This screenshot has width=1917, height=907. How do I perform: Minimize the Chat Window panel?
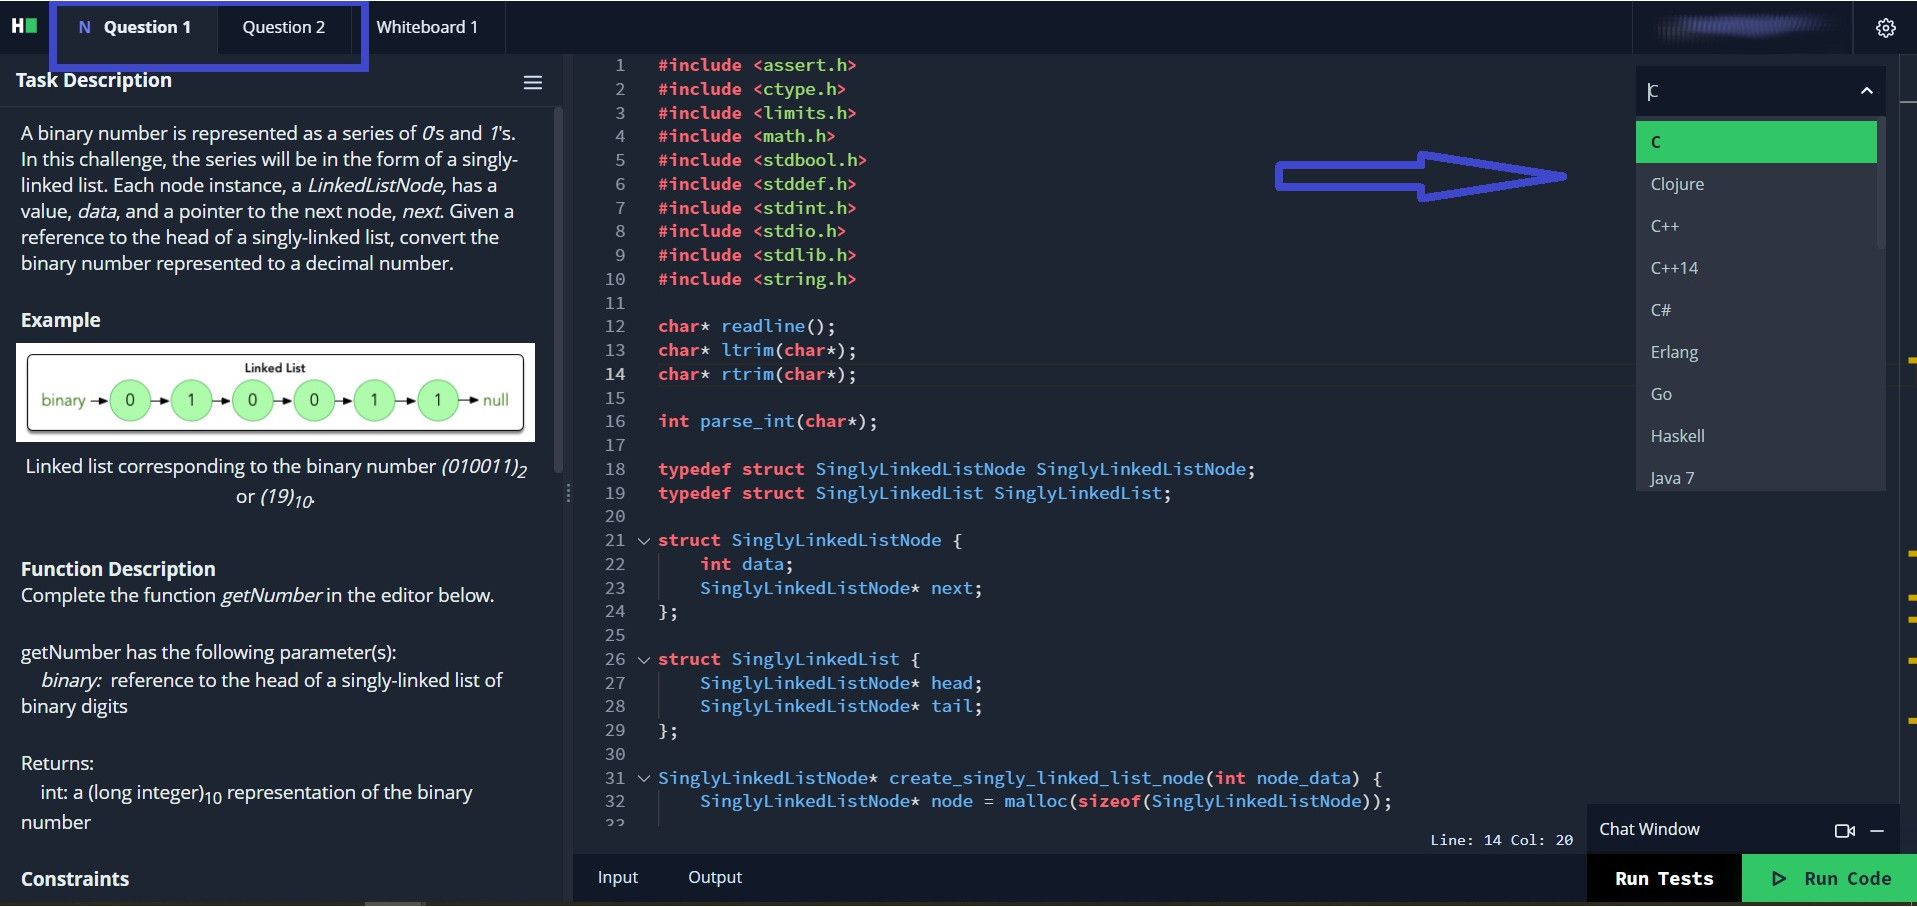click(x=1877, y=830)
